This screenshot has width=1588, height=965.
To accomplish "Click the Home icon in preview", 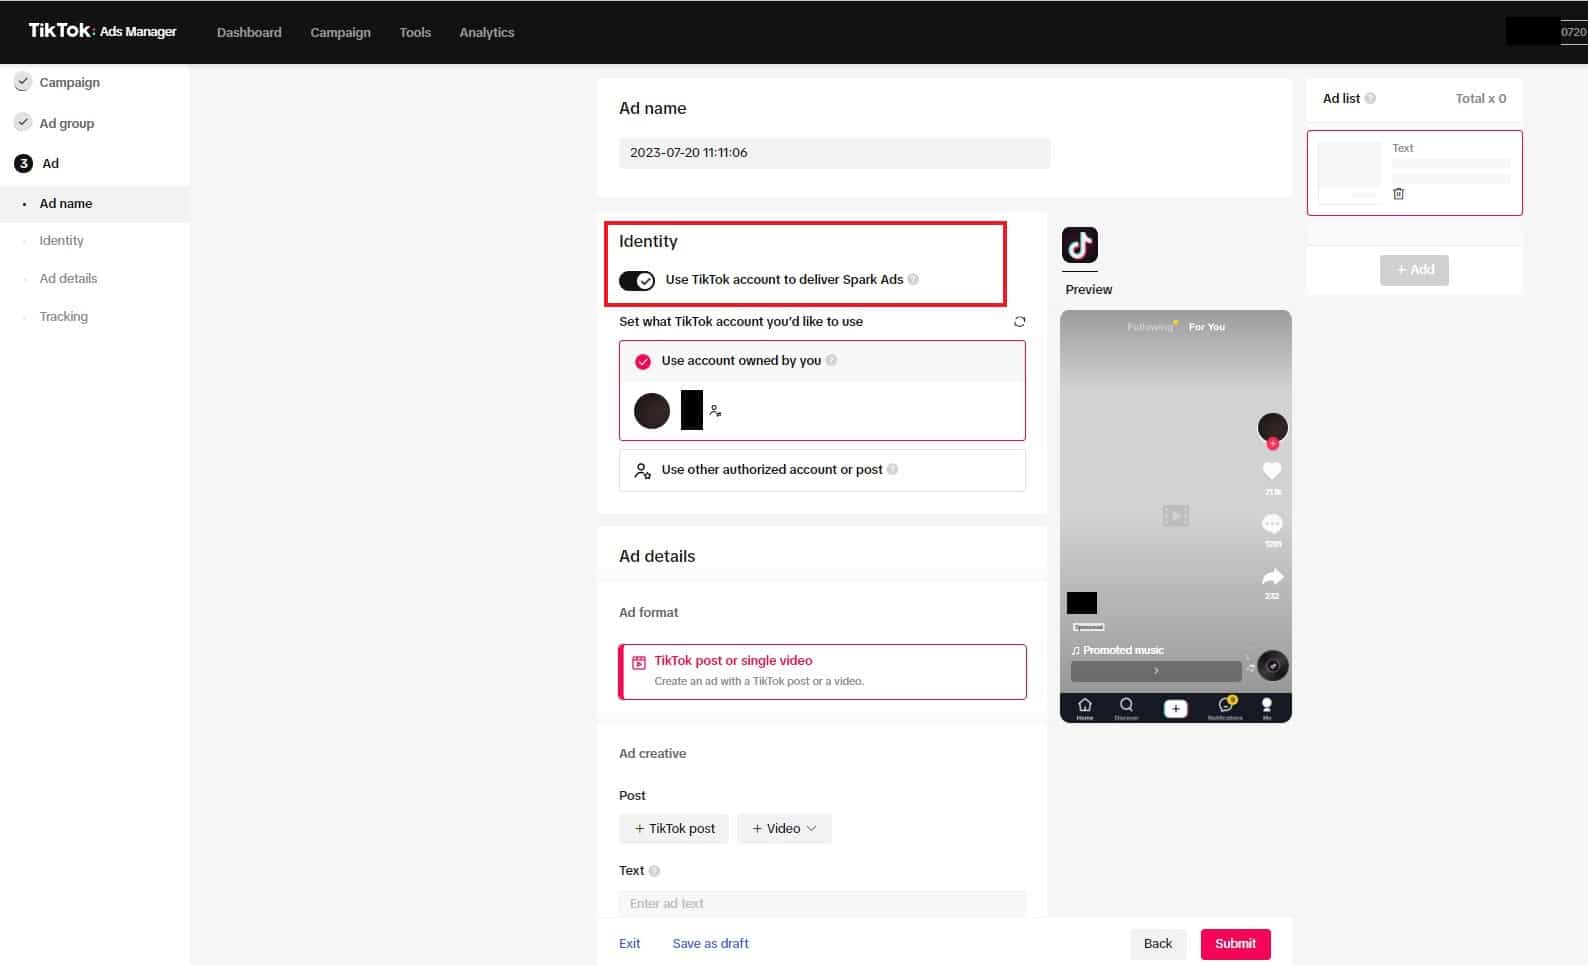I will 1084,708.
